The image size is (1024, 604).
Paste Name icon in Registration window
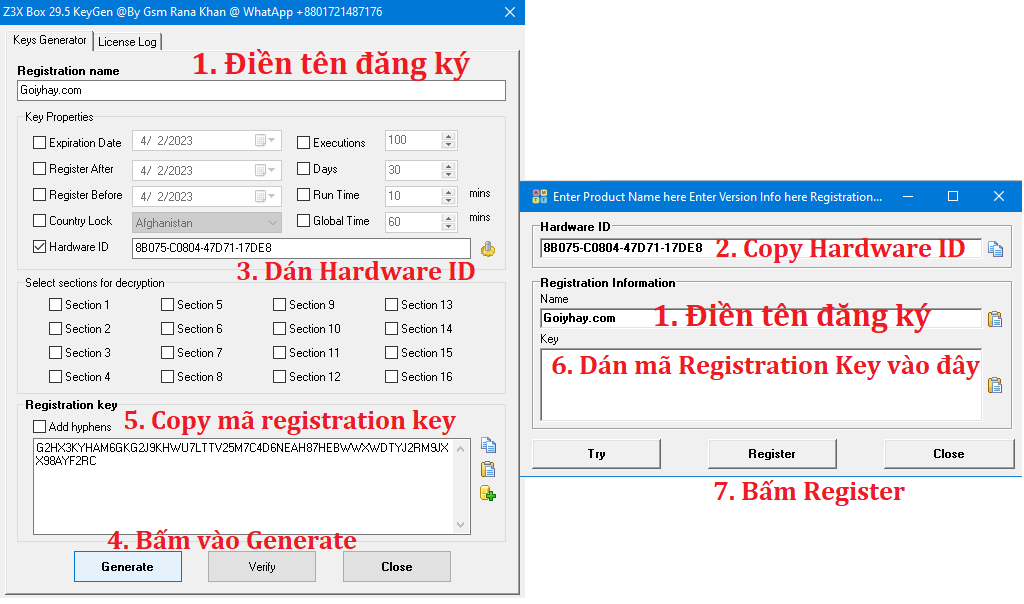[995, 319]
